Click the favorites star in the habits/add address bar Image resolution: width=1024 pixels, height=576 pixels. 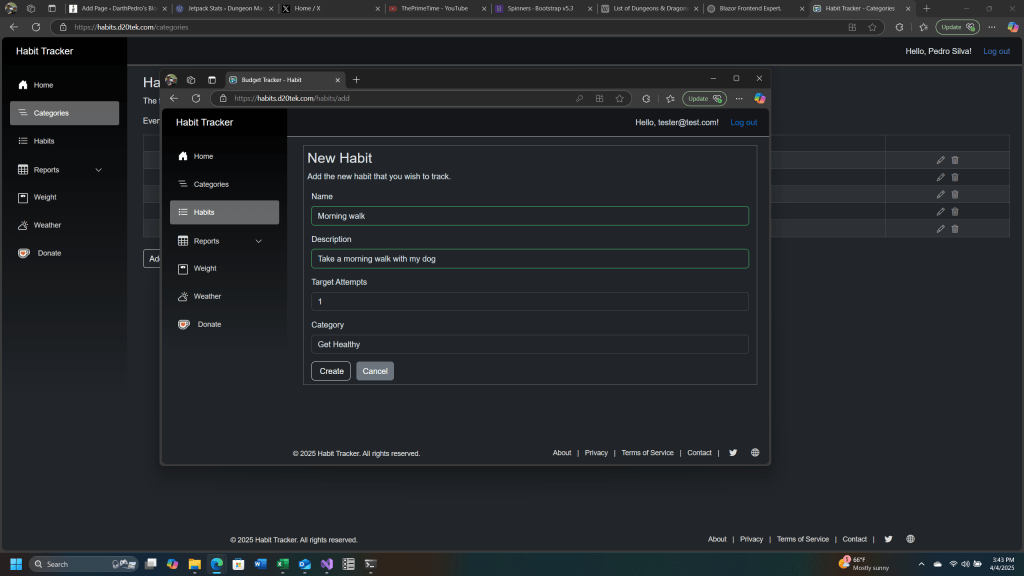[x=620, y=99]
